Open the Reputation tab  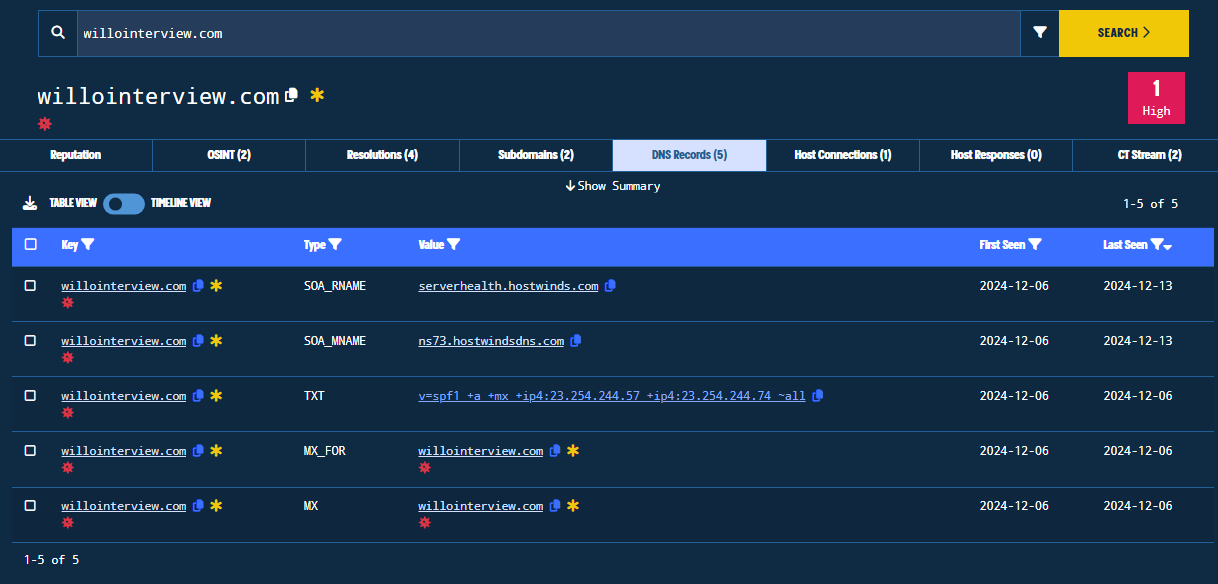pyautogui.click(x=76, y=155)
